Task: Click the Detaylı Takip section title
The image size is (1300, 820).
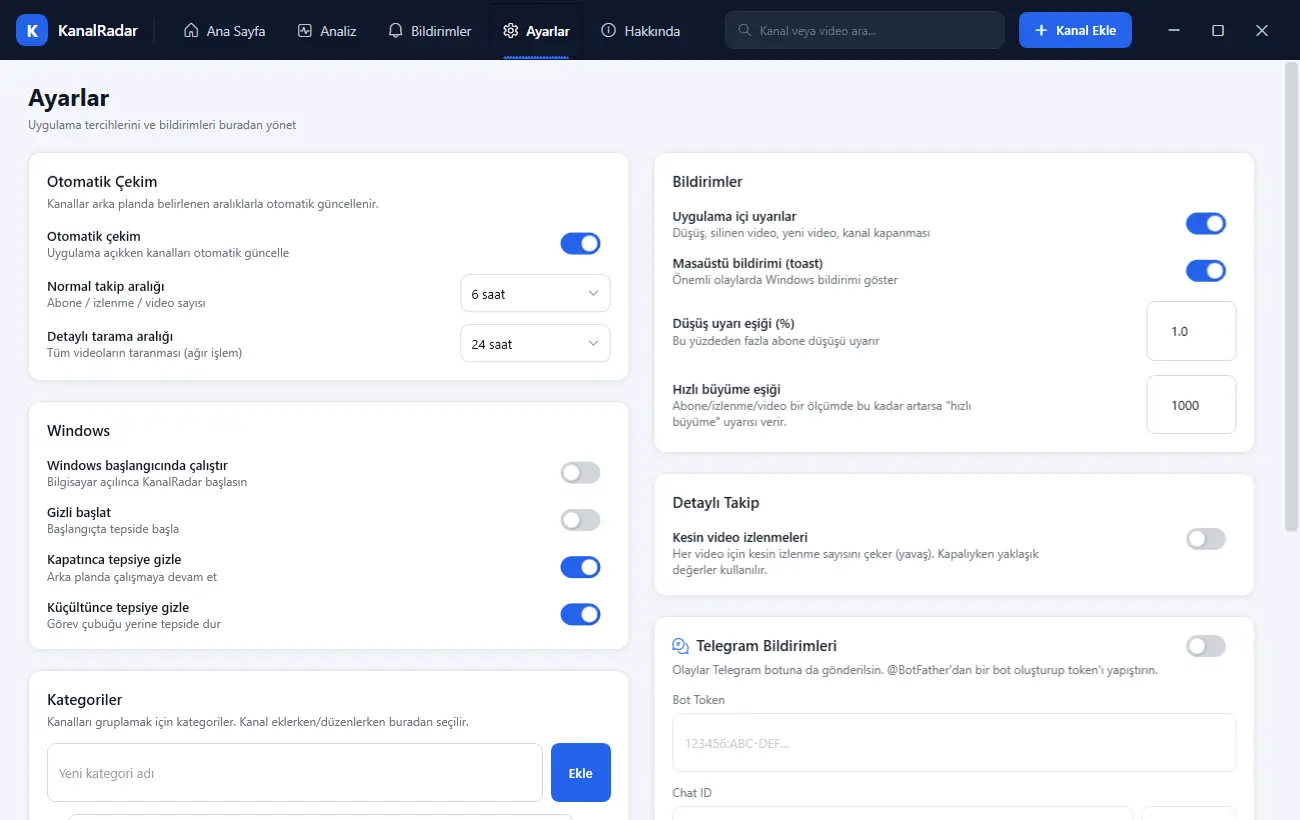Action: pos(716,503)
